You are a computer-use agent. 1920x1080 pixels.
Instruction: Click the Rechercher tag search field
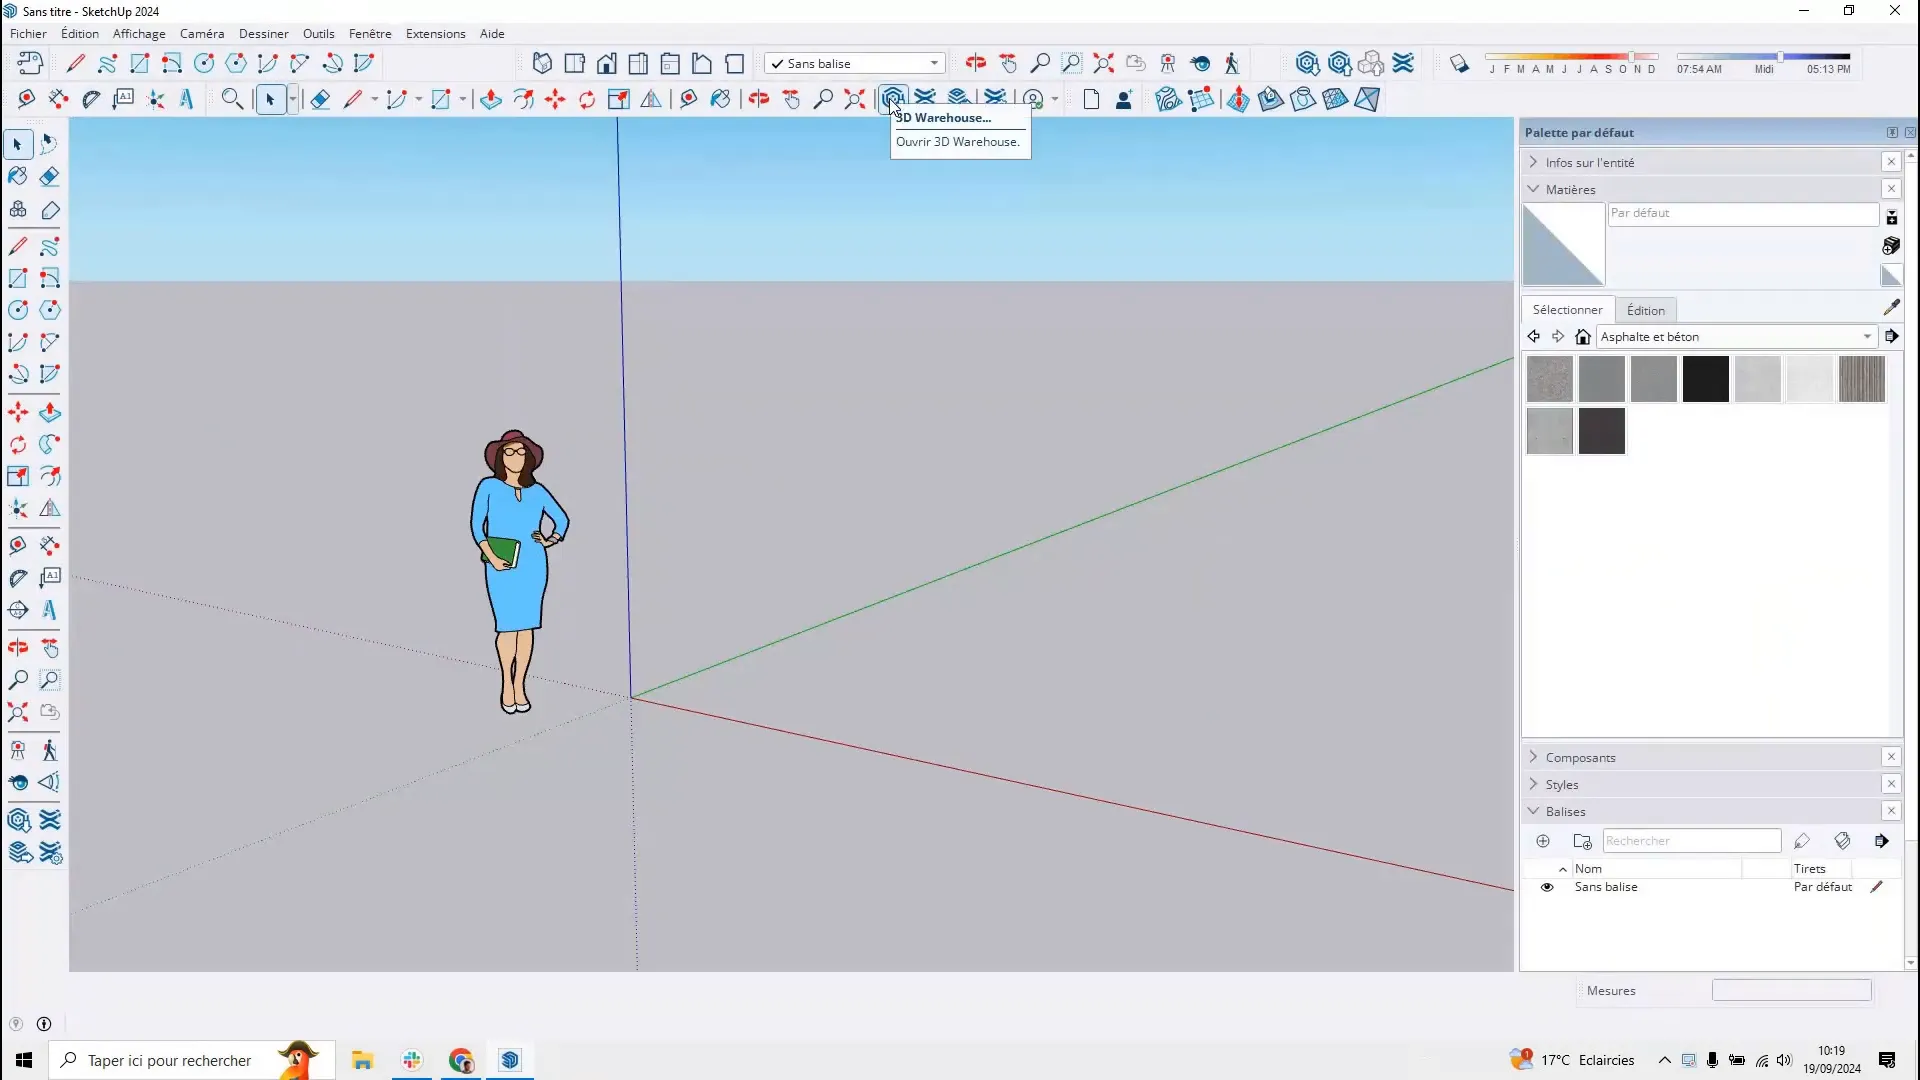pyautogui.click(x=1692, y=841)
